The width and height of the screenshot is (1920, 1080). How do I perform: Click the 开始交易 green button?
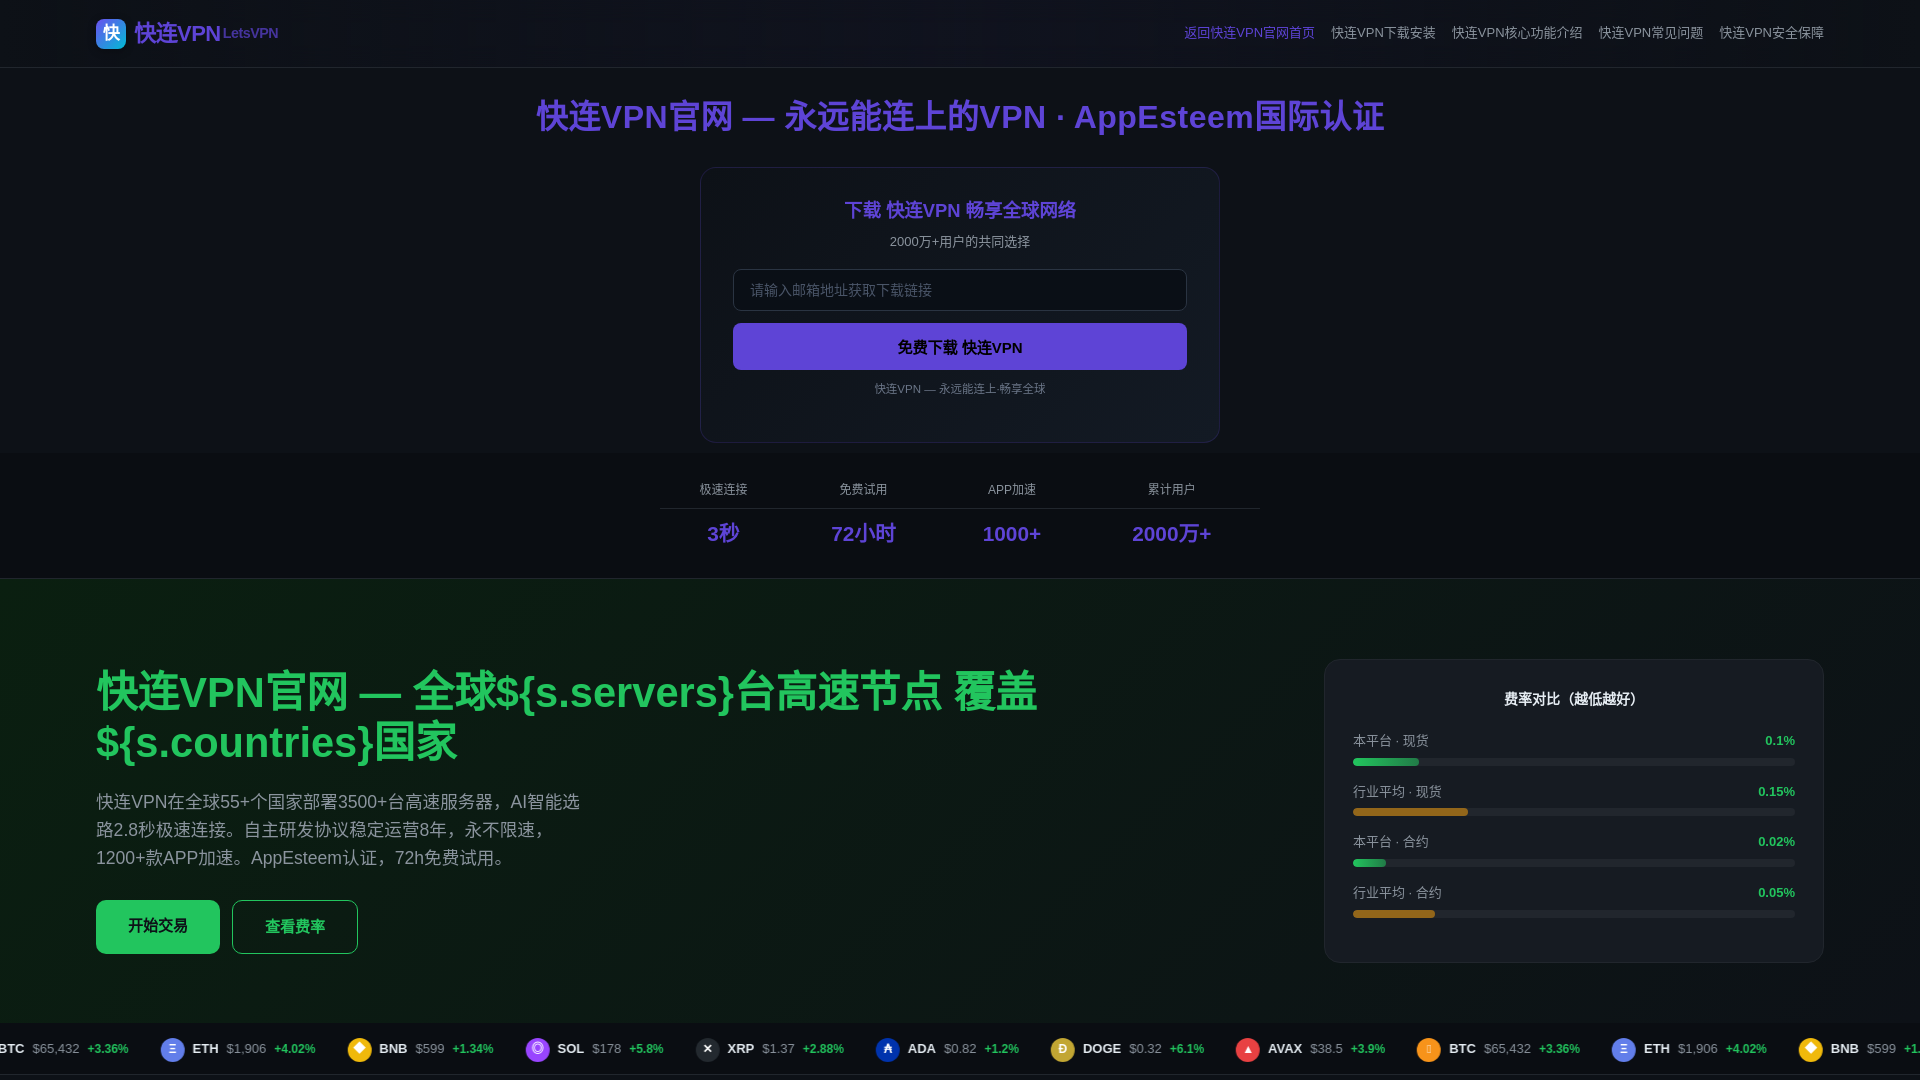tap(158, 927)
